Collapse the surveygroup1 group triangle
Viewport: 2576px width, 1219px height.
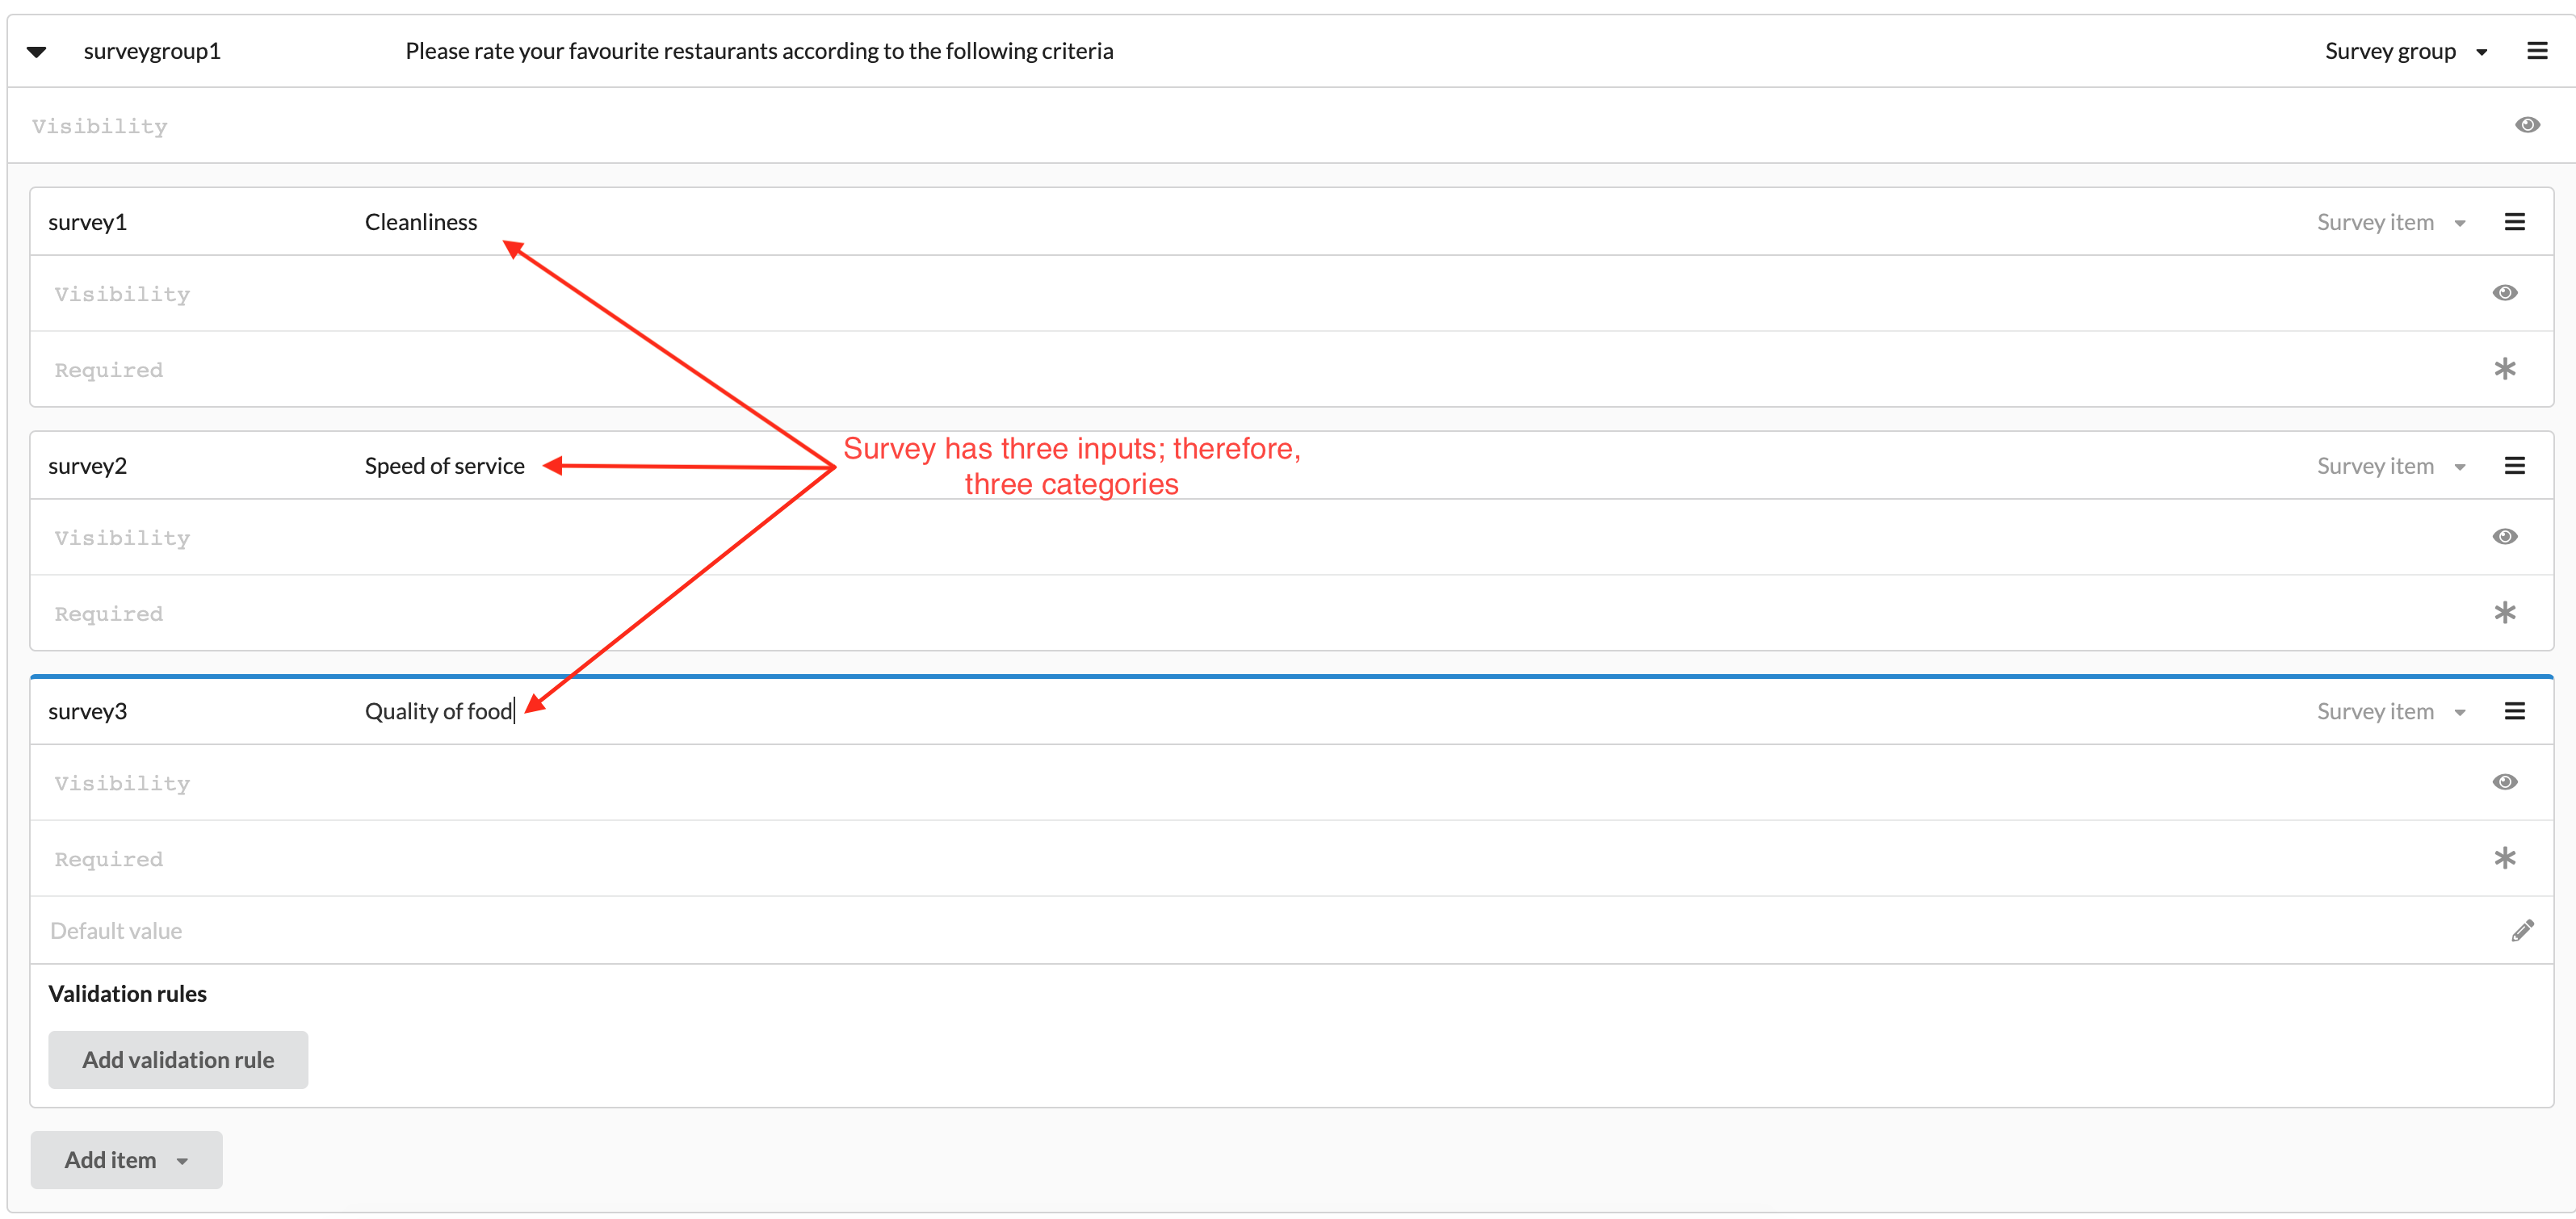(37, 52)
